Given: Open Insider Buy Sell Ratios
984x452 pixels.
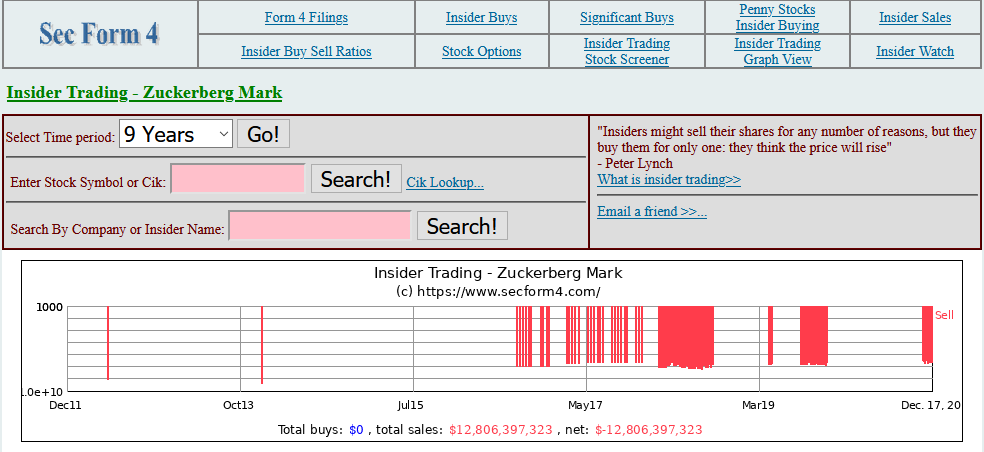Looking at the screenshot, I should point(306,51).
